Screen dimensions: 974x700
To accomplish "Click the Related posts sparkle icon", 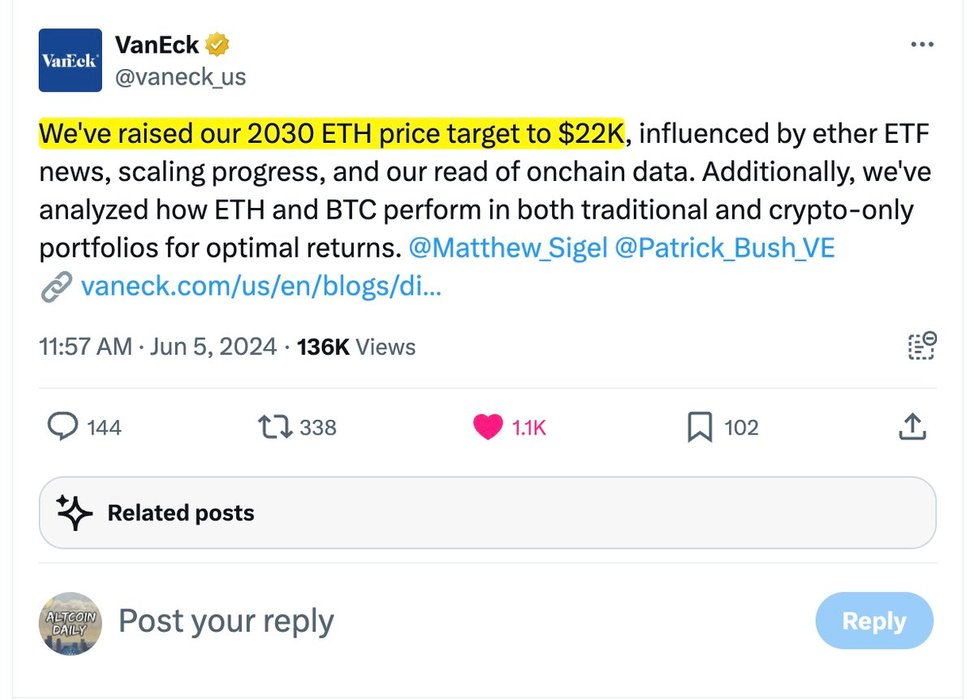I will tap(74, 513).
